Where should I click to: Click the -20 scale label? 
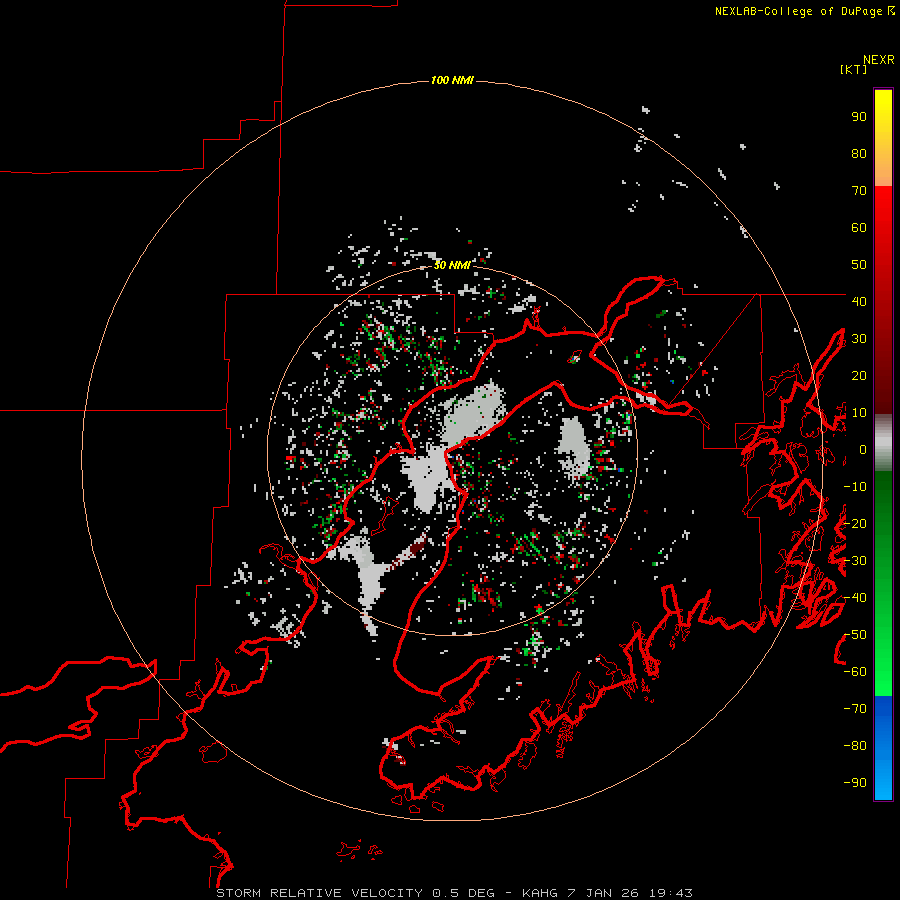click(855, 523)
